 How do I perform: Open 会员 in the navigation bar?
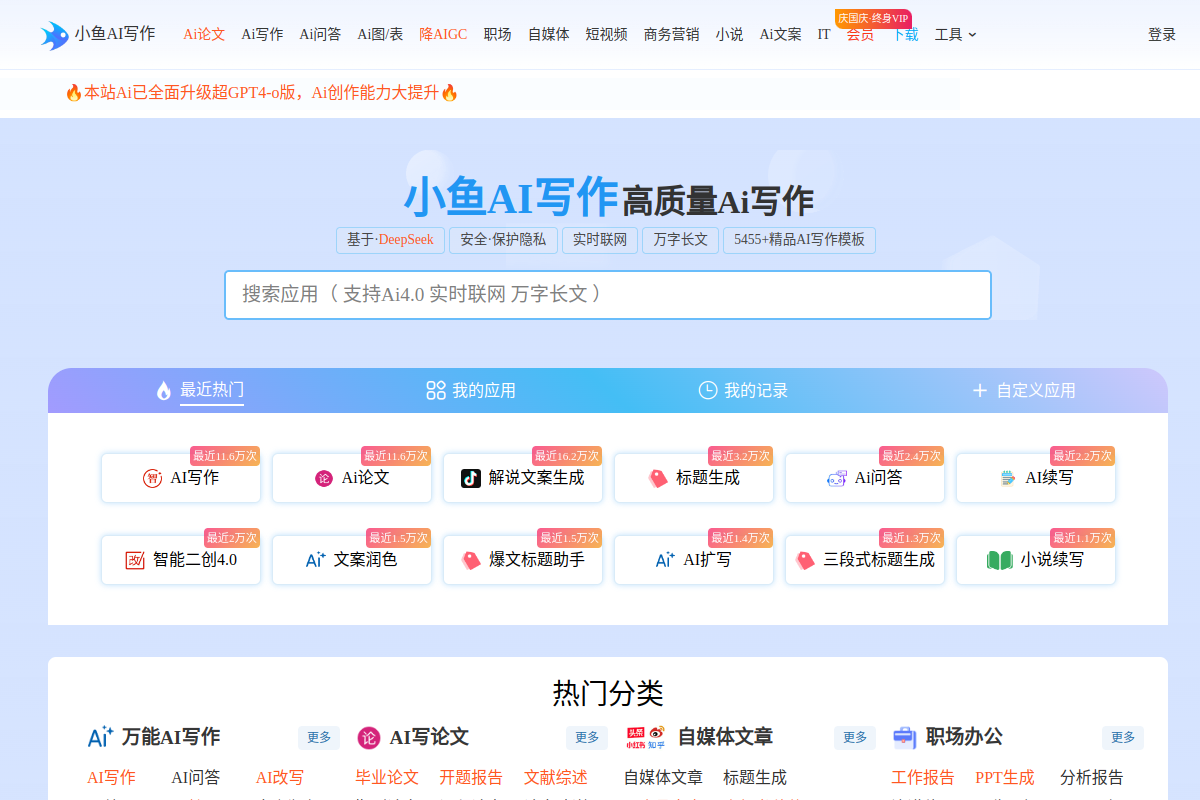[860, 35]
